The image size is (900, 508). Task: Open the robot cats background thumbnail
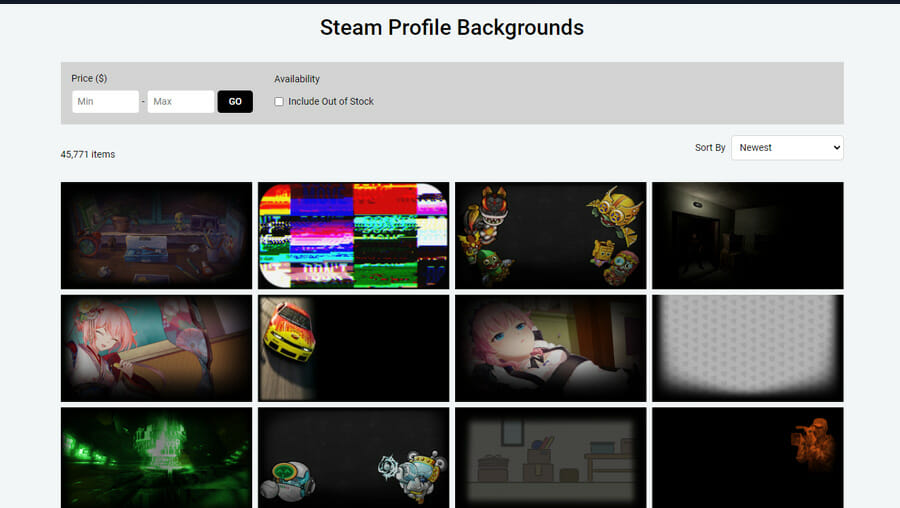(x=550, y=235)
